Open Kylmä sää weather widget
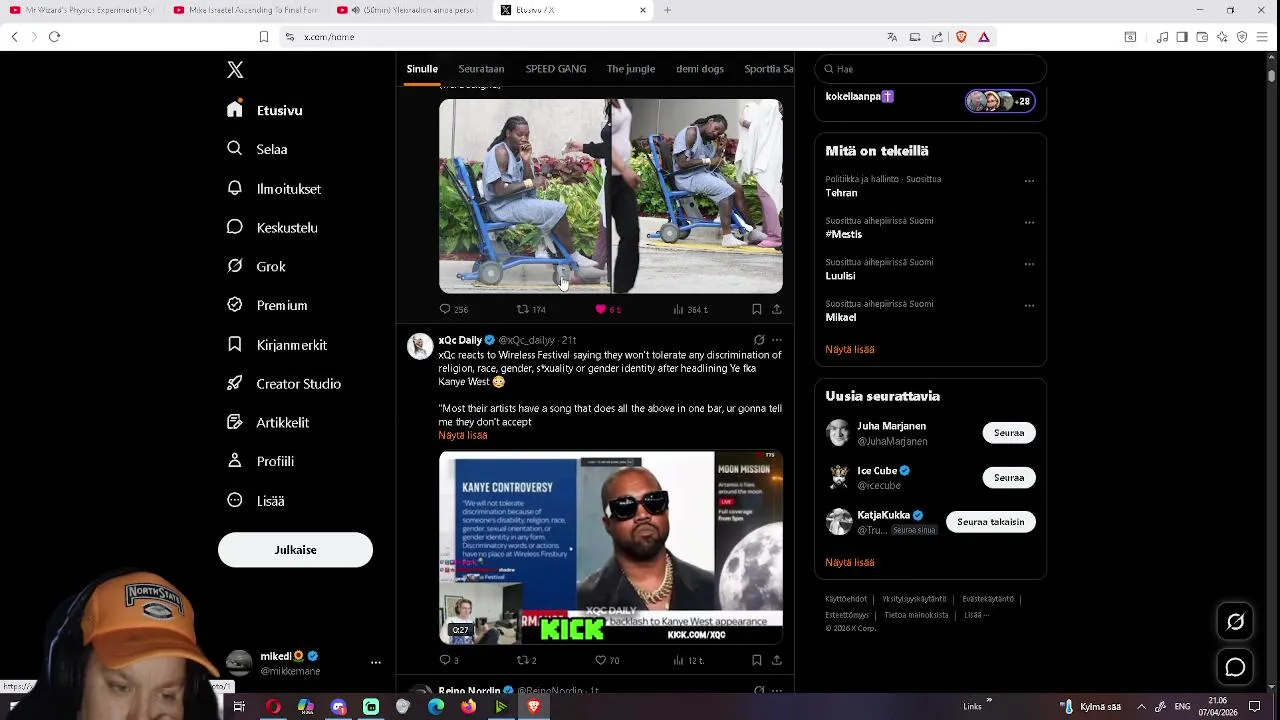Viewport: 1280px width, 720px height. 1090,707
